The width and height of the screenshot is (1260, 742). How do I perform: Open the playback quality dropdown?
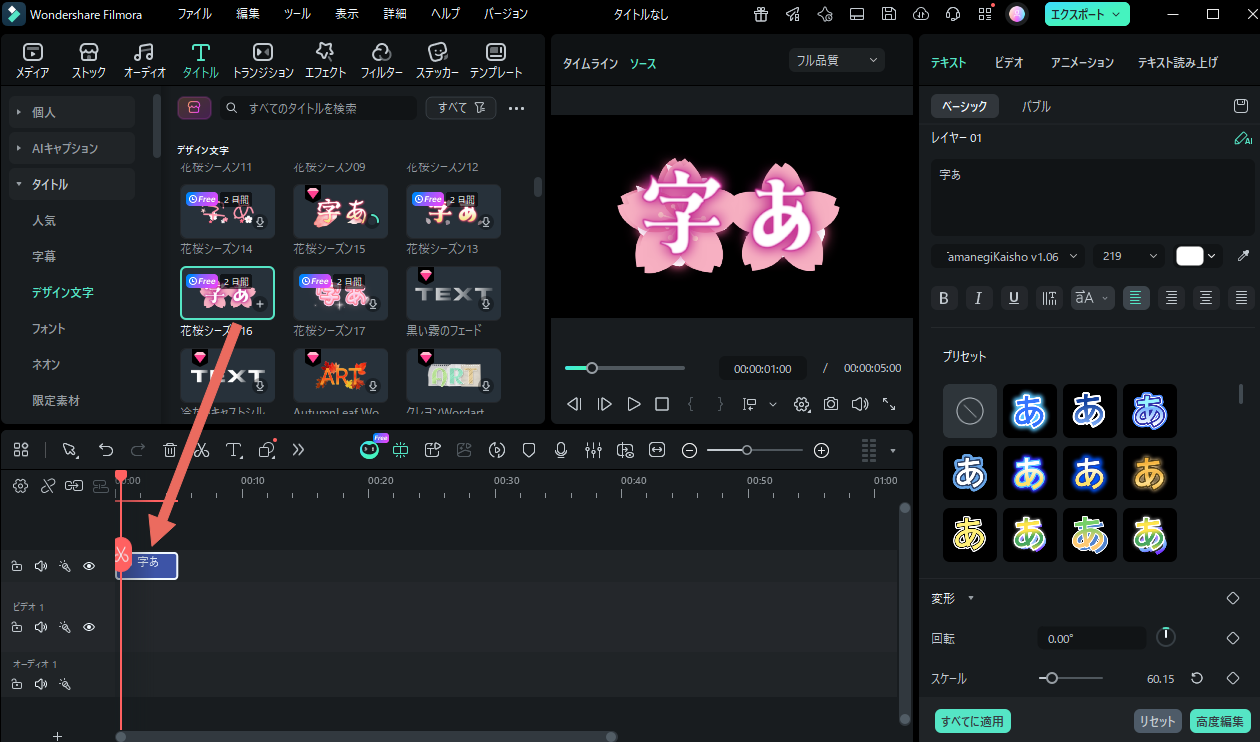[836, 60]
